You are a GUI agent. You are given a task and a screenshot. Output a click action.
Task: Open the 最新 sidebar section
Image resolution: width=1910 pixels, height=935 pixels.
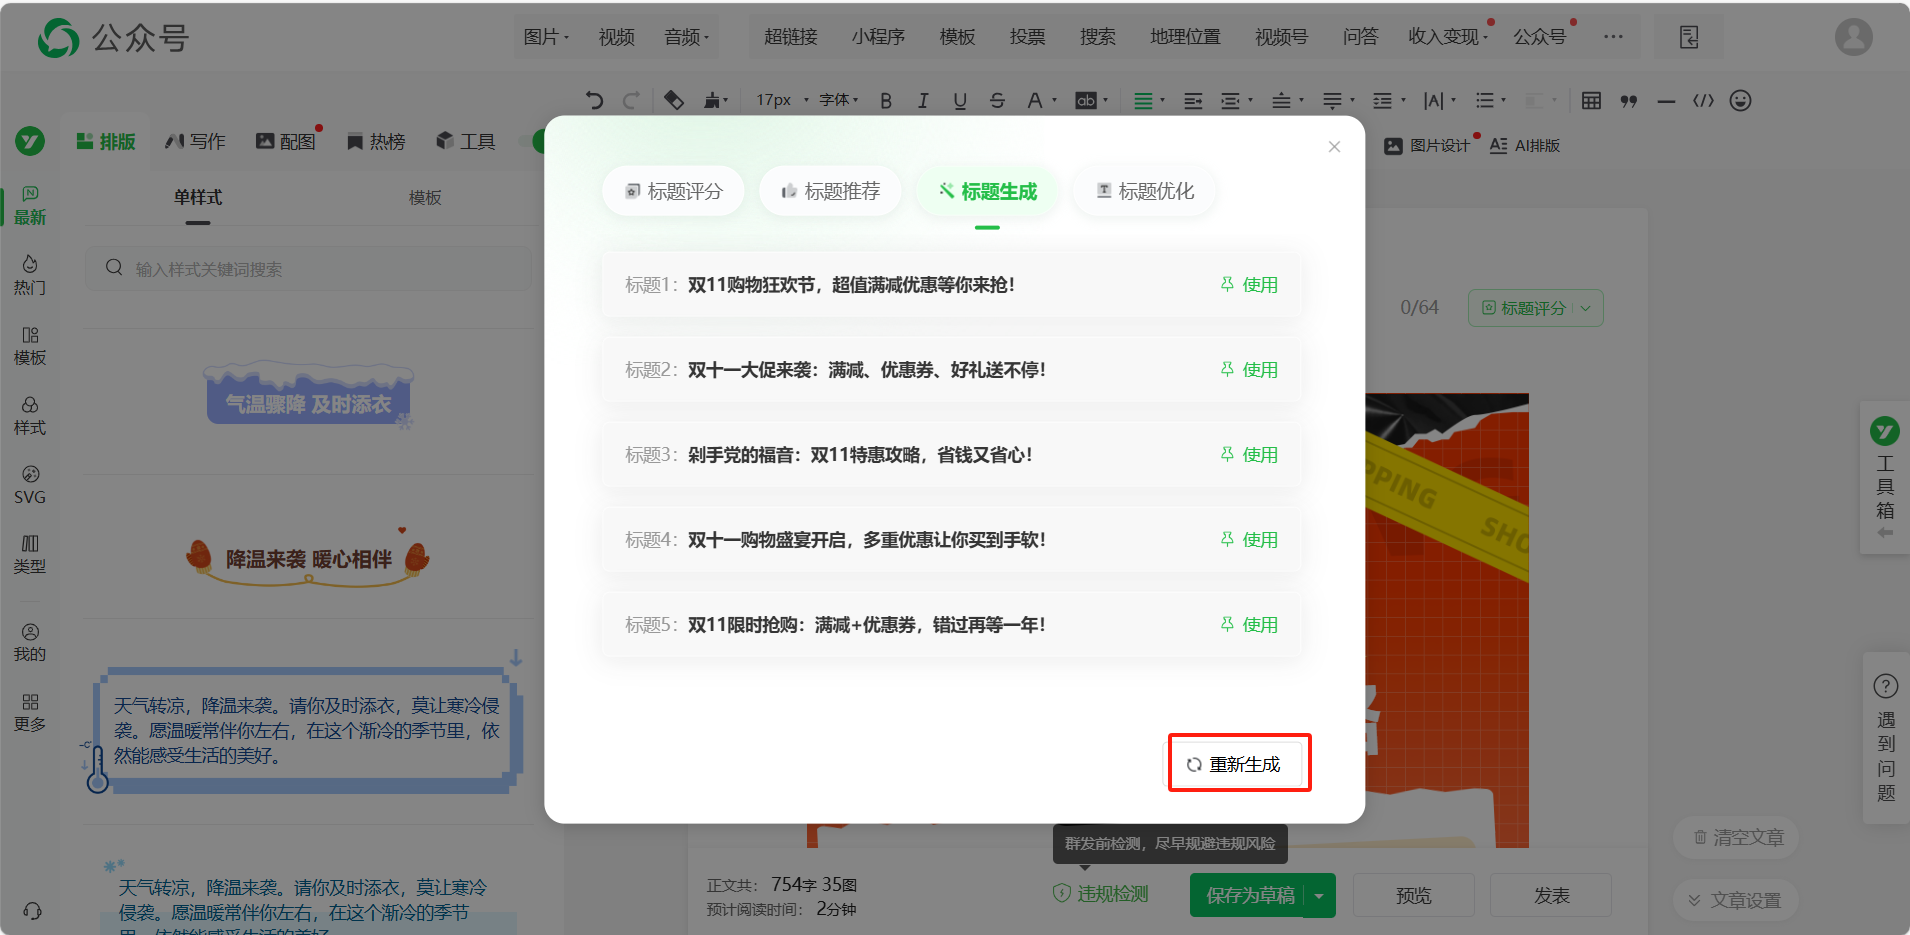point(30,206)
